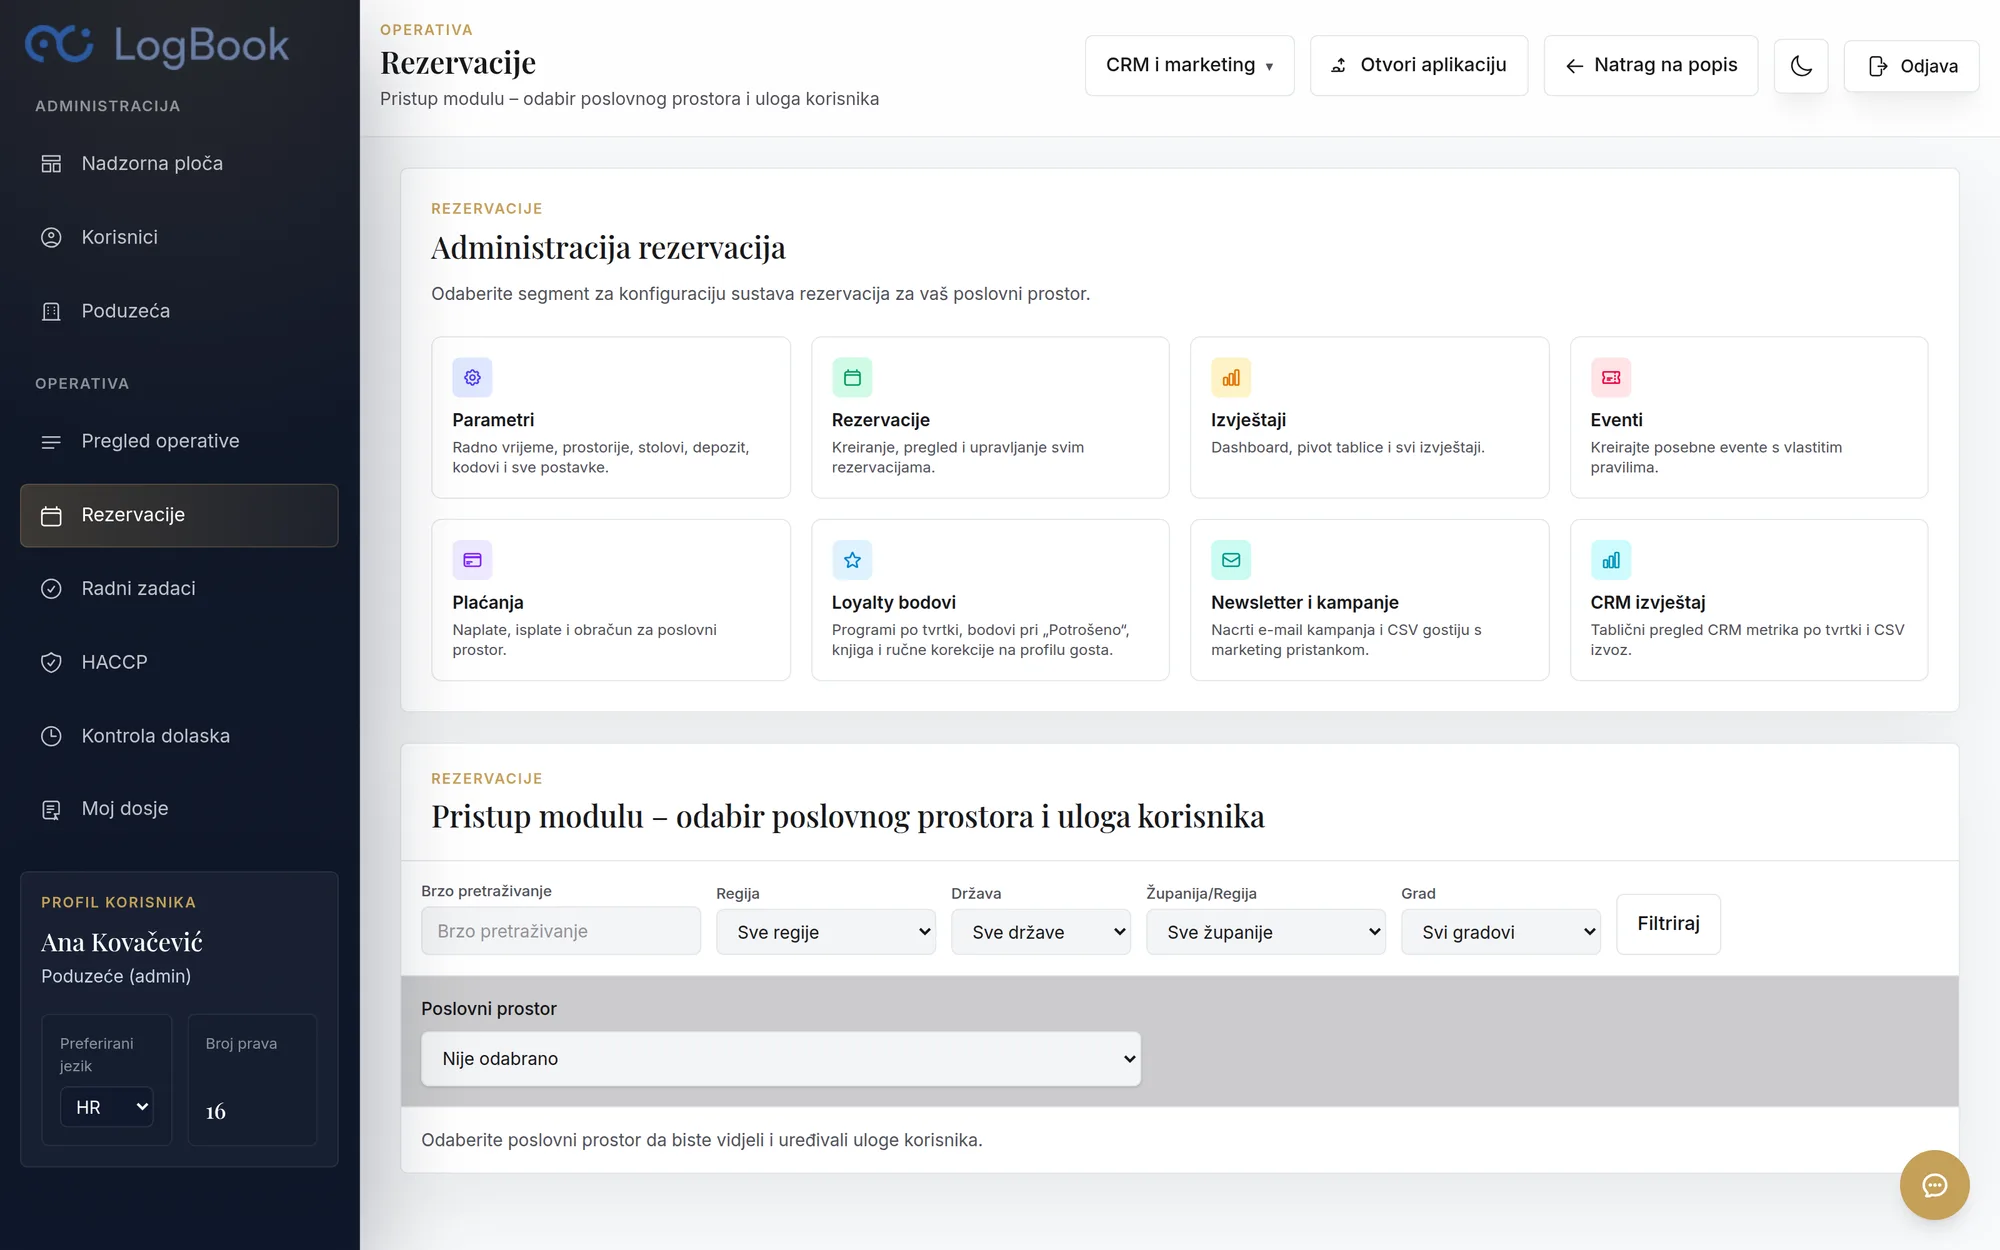Viewport: 2000px width, 1250px height.
Task: Expand the CRM i marketing dropdown
Action: click(1189, 65)
